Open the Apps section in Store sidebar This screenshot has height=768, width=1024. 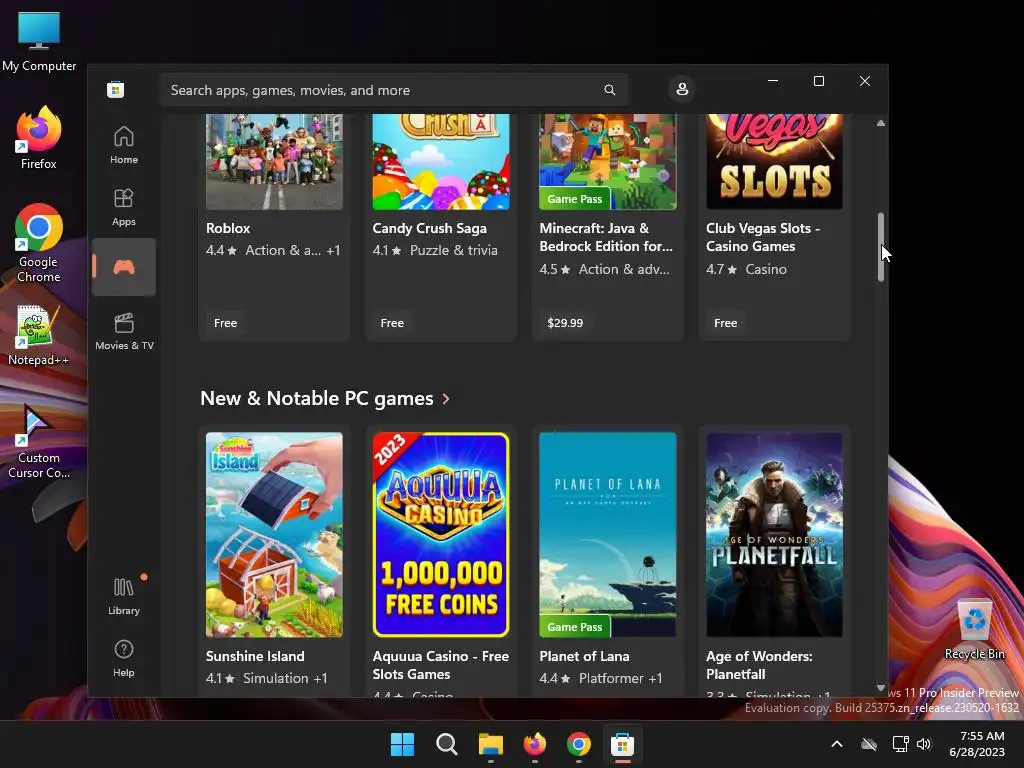point(123,208)
